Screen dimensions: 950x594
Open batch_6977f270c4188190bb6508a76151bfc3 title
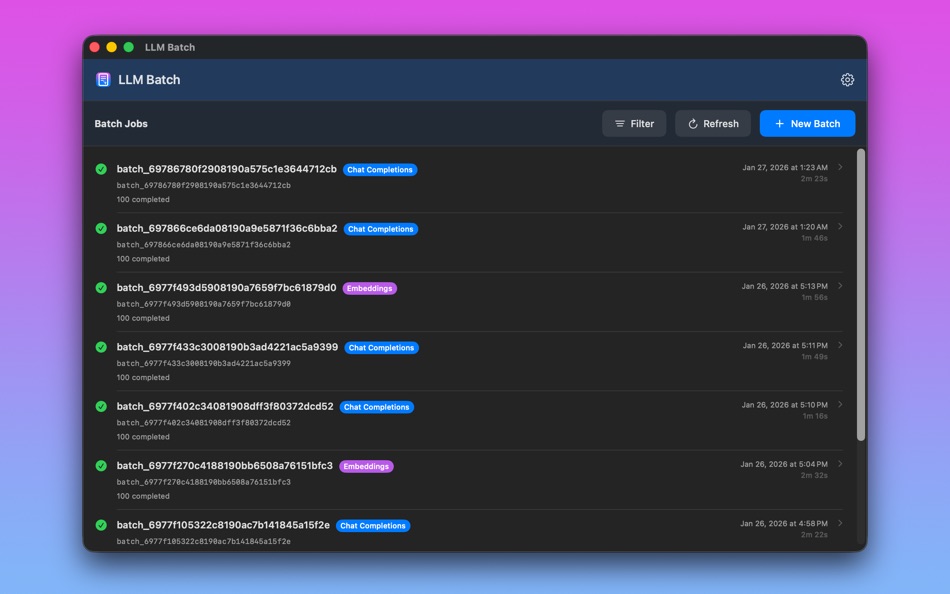click(224, 466)
